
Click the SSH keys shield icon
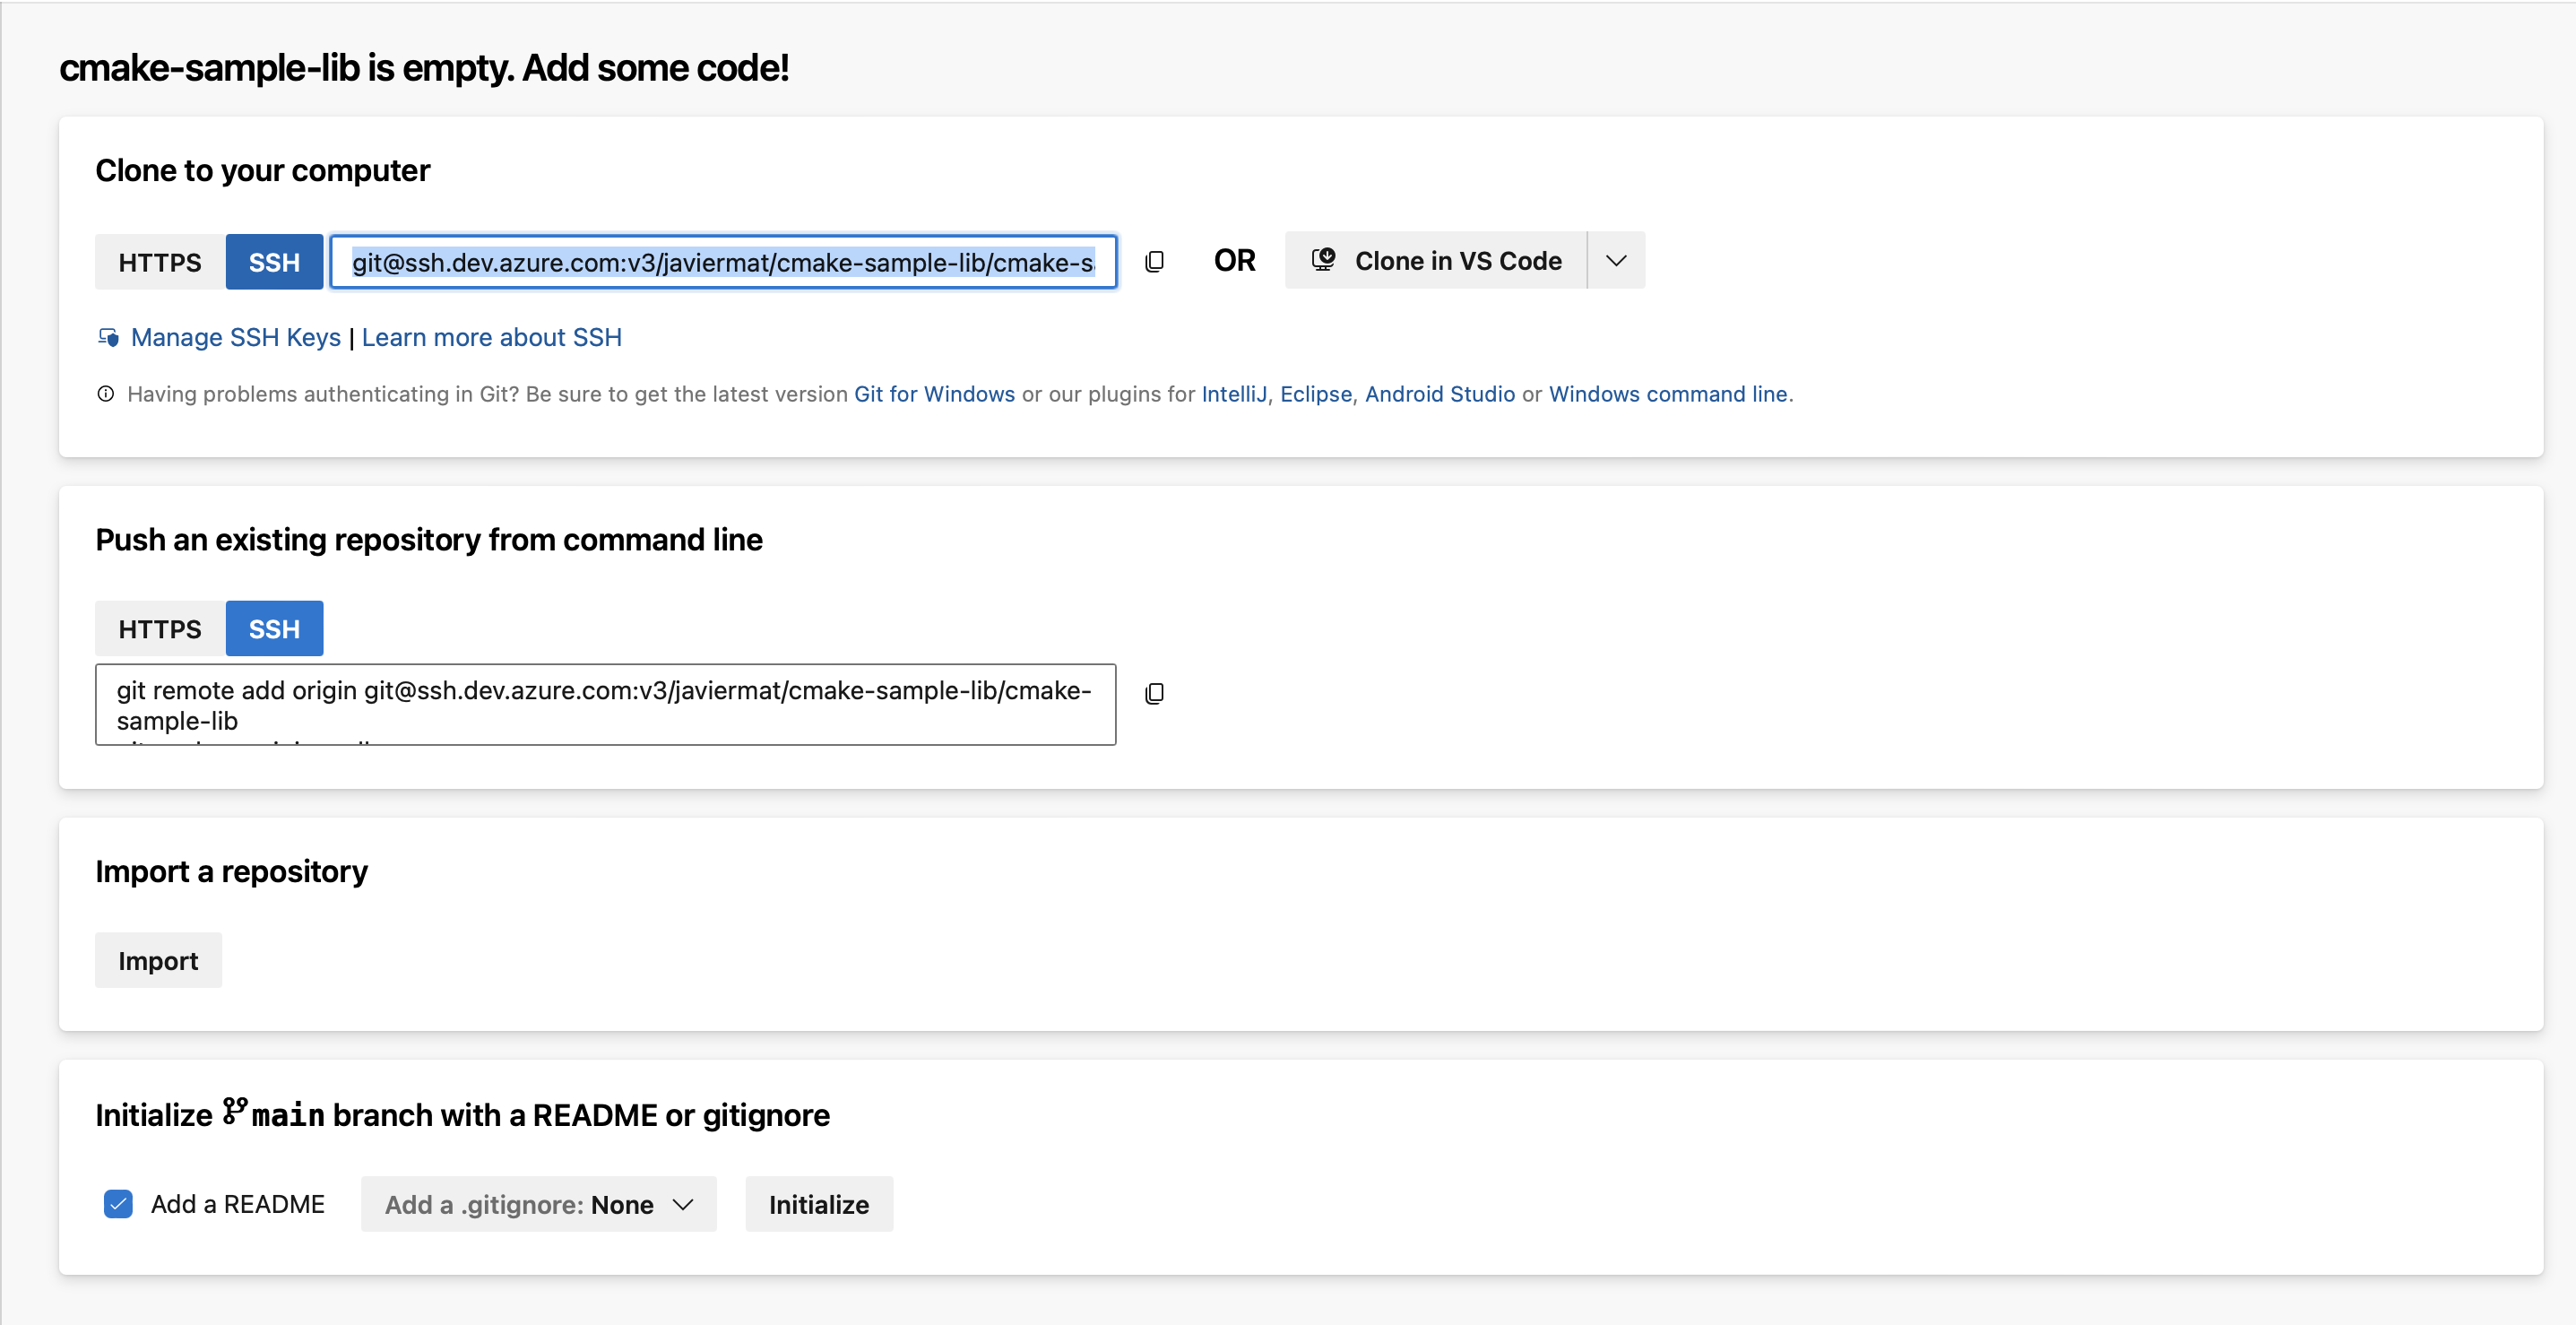(108, 338)
